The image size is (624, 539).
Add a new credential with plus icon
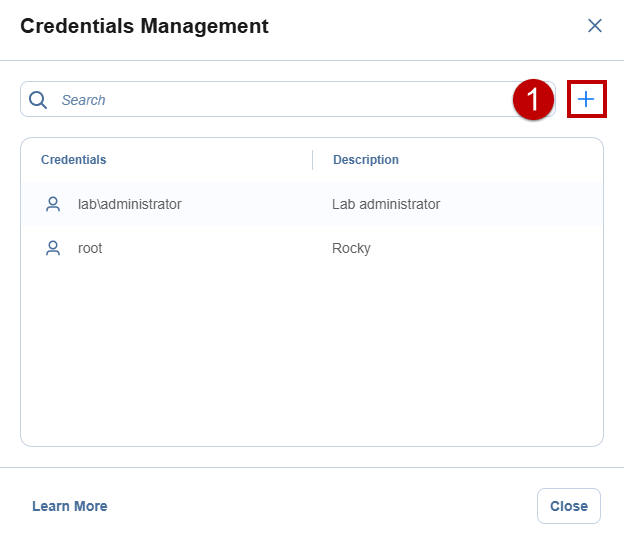click(x=586, y=99)
